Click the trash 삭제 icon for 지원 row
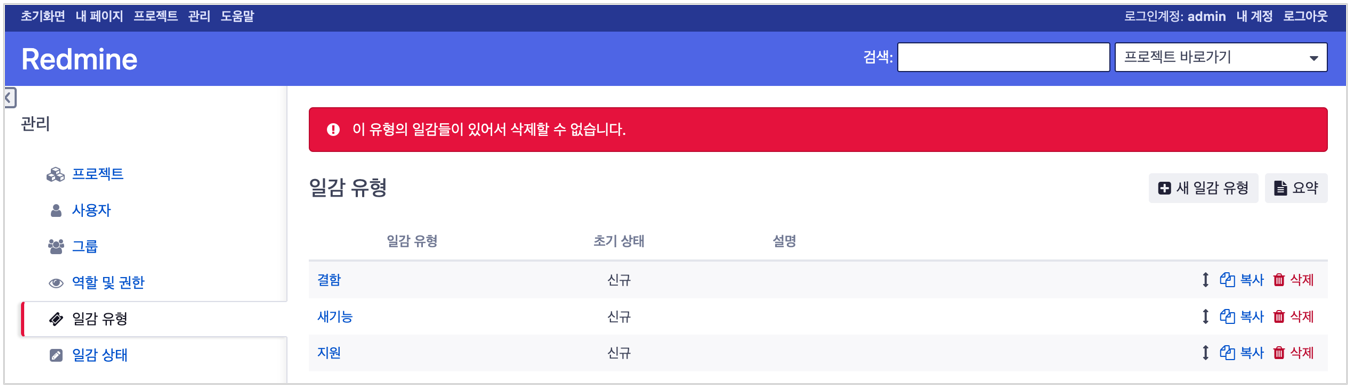1349x388 pixels. pos(1279,353)
